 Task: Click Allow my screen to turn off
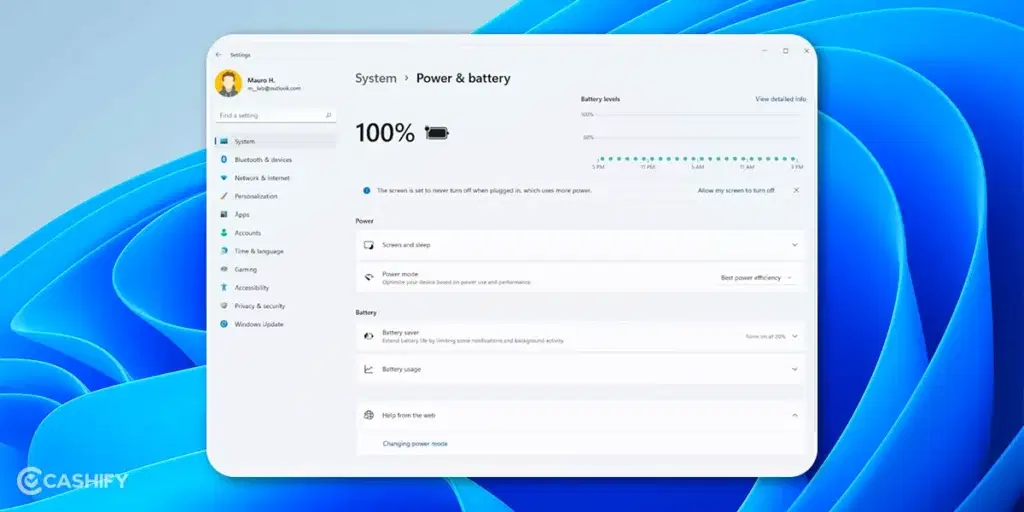pos(736,191)
